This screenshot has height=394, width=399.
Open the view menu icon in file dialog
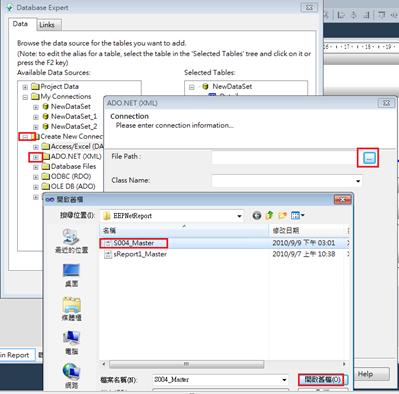click(x=297, y=216)
